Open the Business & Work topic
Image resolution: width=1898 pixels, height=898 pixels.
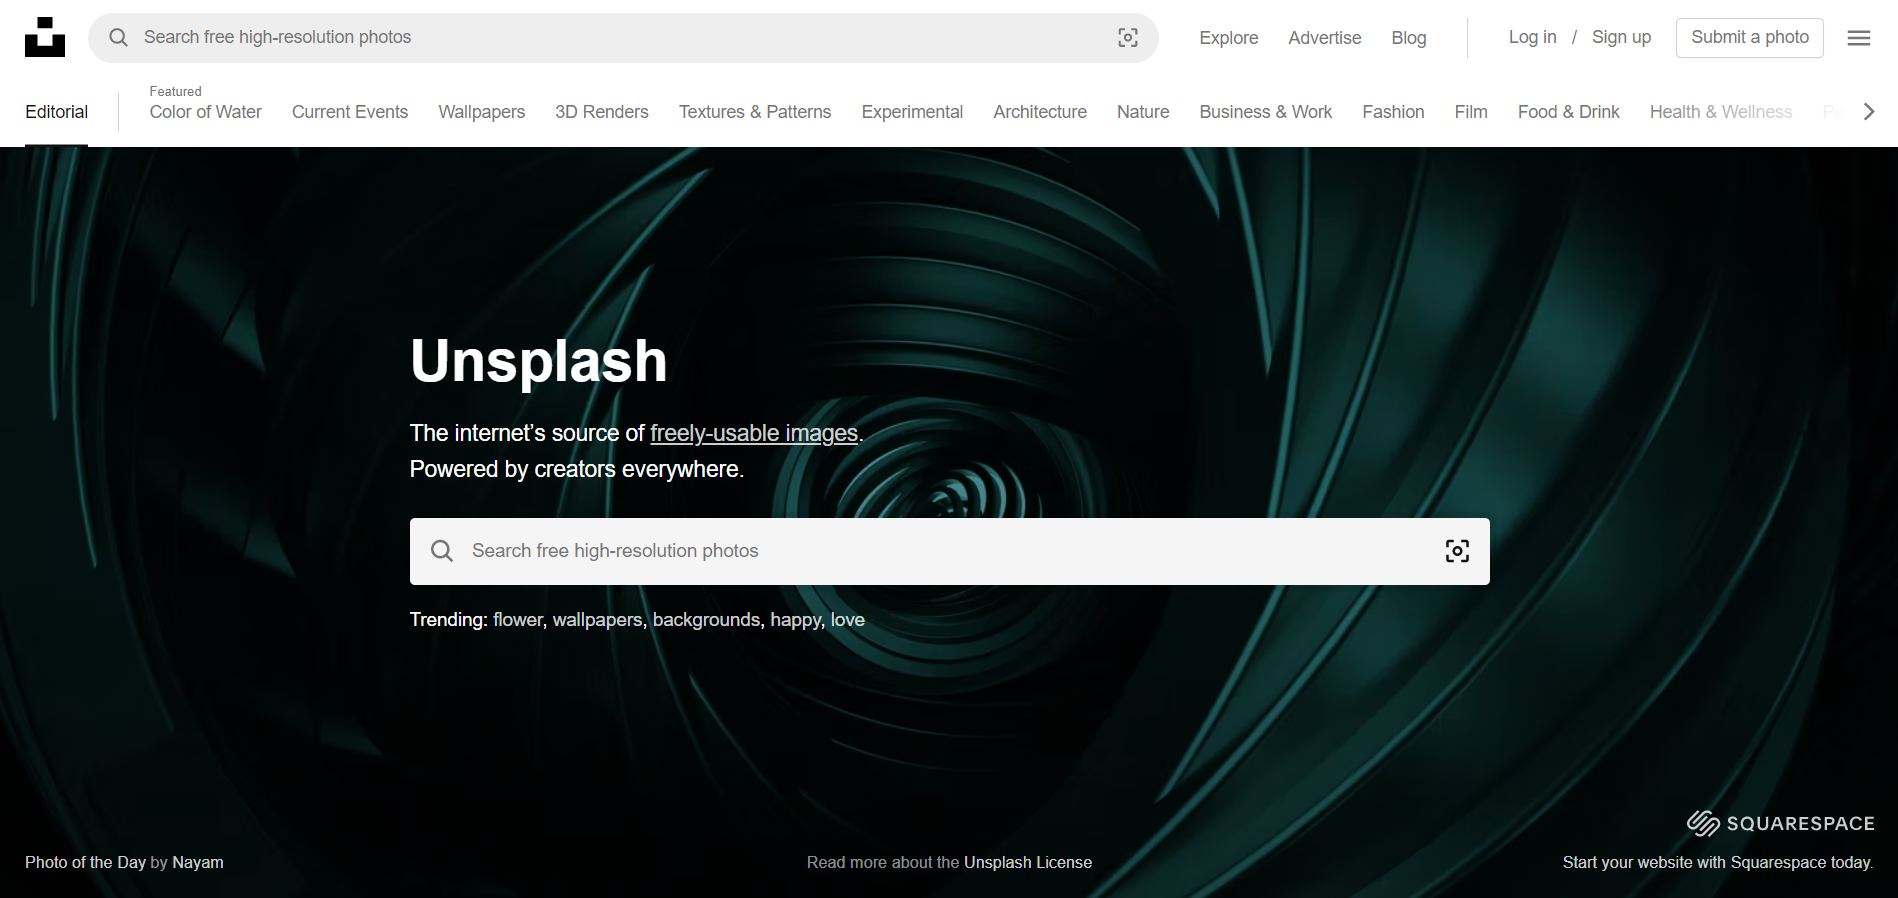point(1265,112)
